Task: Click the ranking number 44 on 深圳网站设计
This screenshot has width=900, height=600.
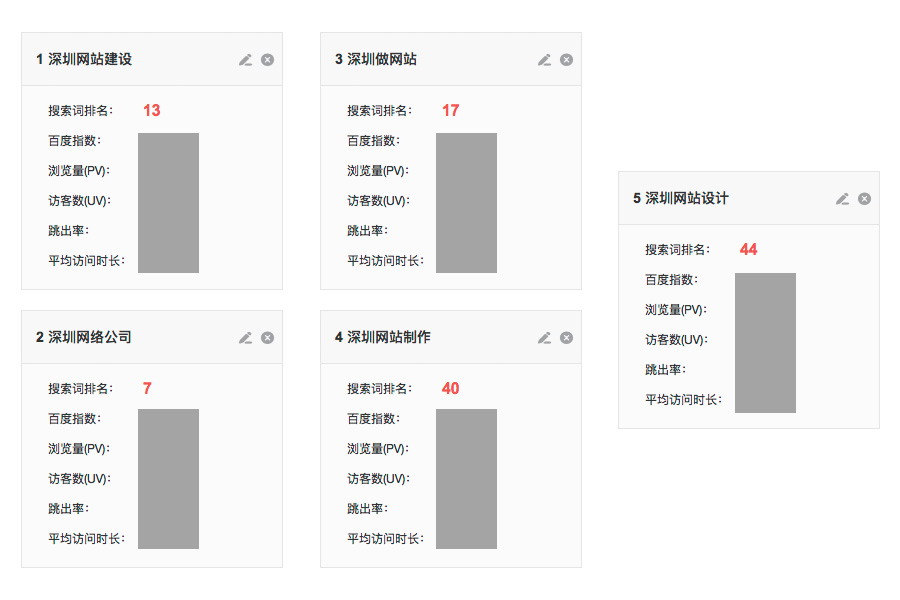Action: (x=748, y=249)
